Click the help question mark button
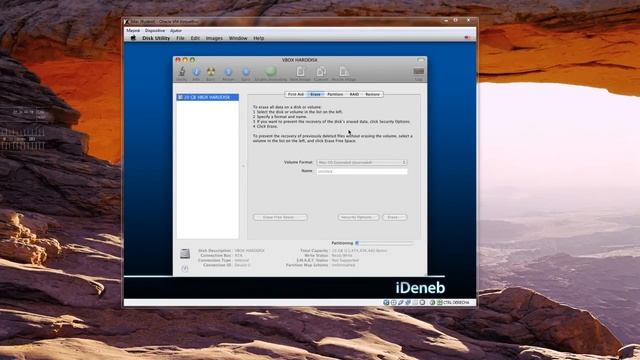Viewport: 640px width, 360px height. (x=185, y=269)
